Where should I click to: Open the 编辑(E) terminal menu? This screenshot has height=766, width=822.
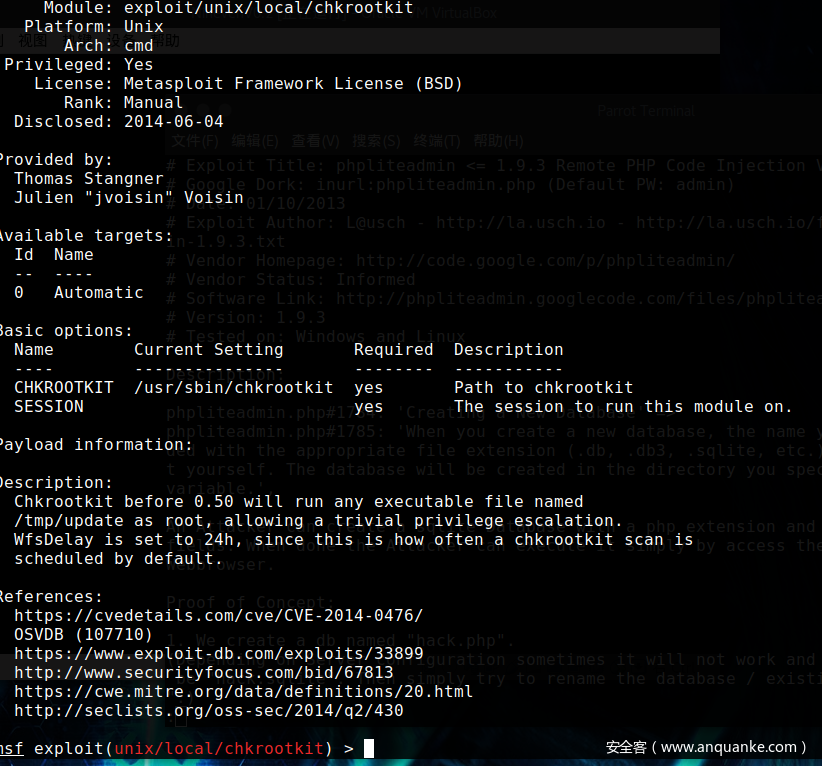(x=255, y=141)
